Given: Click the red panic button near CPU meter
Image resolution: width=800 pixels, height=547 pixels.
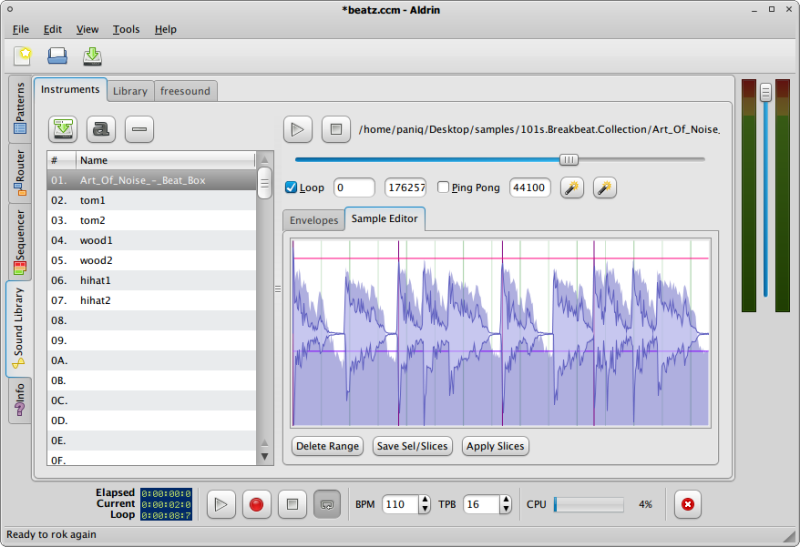Looking at the screenshot, I should click(687, 505).
